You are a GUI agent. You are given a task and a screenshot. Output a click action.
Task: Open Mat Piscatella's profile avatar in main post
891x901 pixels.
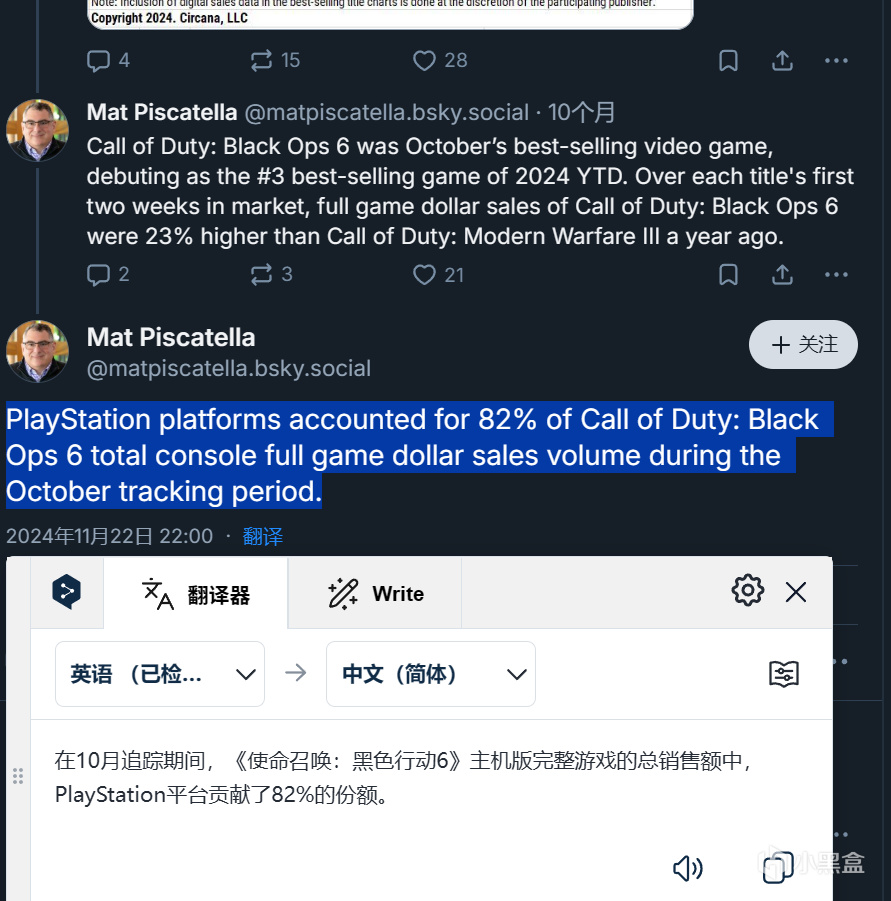click(x=37, y=351)
